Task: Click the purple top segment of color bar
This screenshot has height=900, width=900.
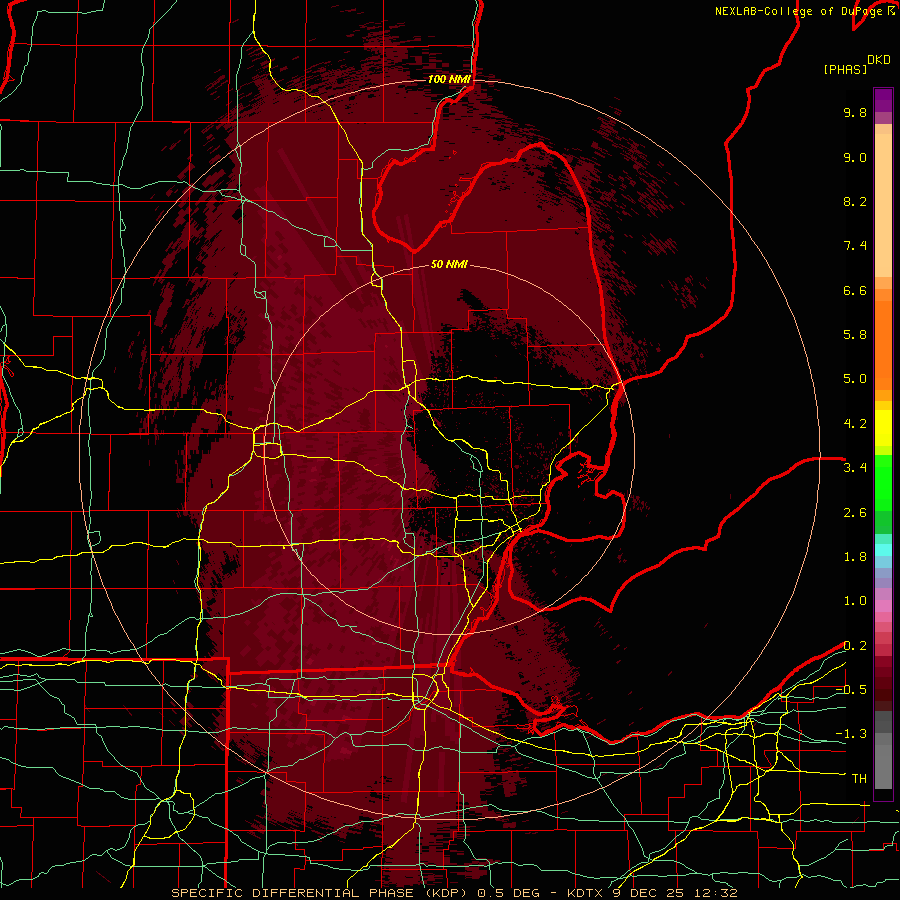Action: coord(883,100)
